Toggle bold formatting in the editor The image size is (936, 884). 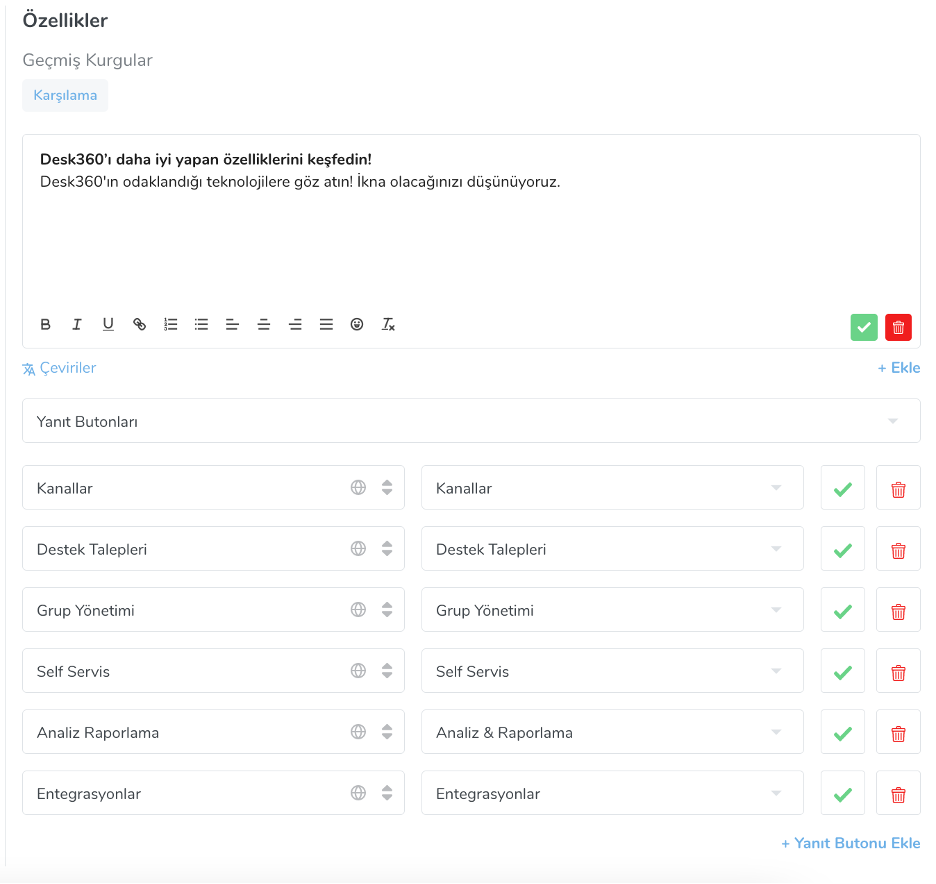tap(45, 325)
